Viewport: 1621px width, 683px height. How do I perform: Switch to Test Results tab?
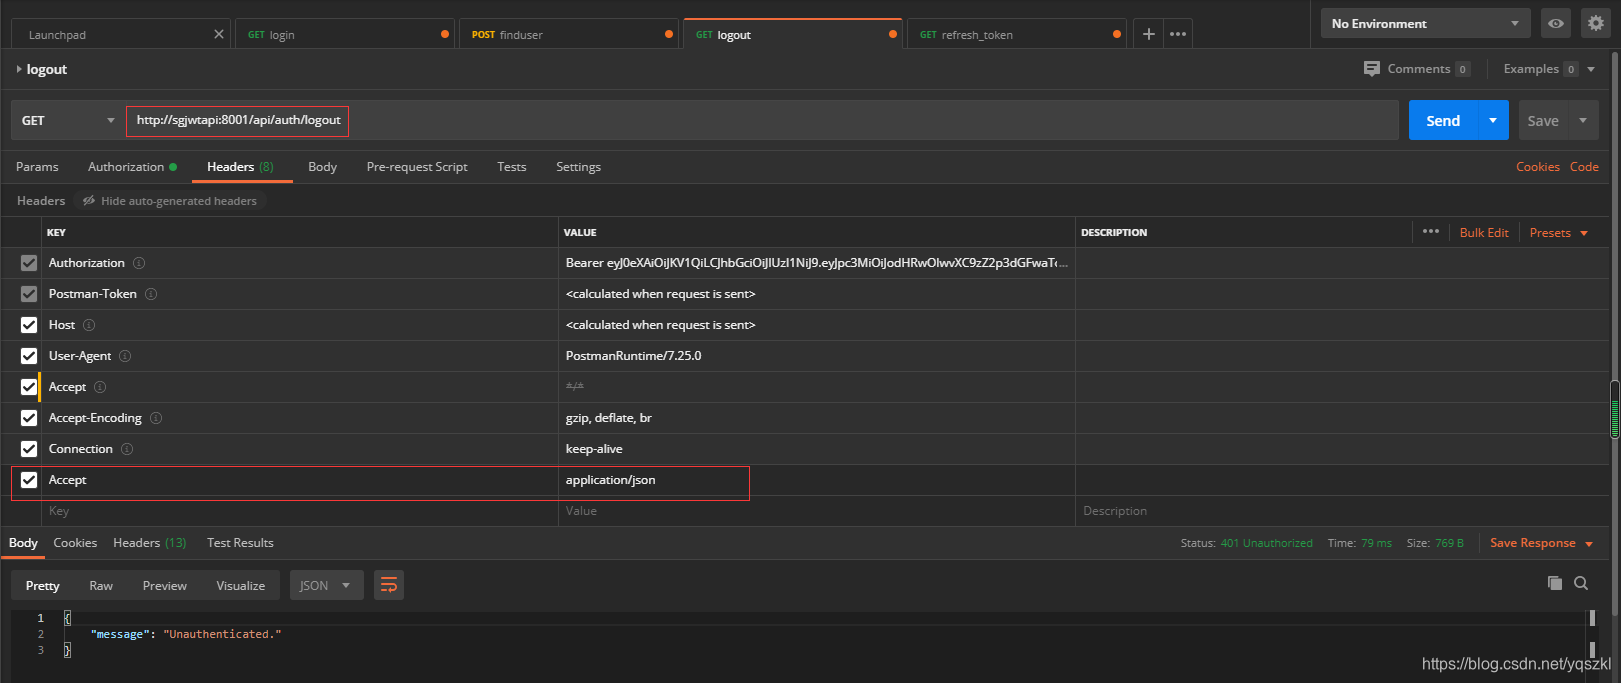point(240,543)
